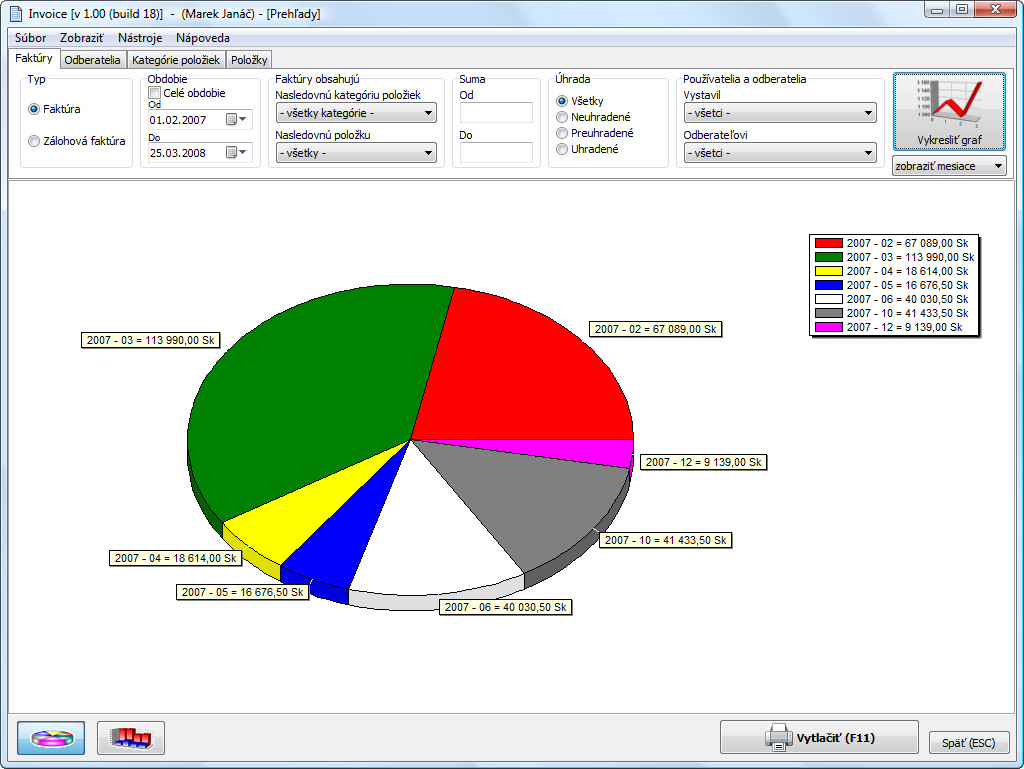Screen dimensions: 1024x769
Task: Click Vytlačiť (F11) print button
Action: (x=819, y=738)
